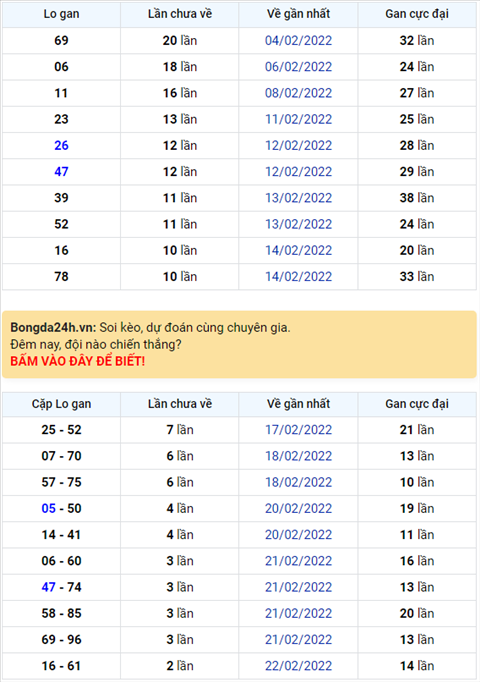Open 21/02/2022 link for pair 58 - 85
The height and width of the screenshot is (682, 480).
[x=298, y=613]
